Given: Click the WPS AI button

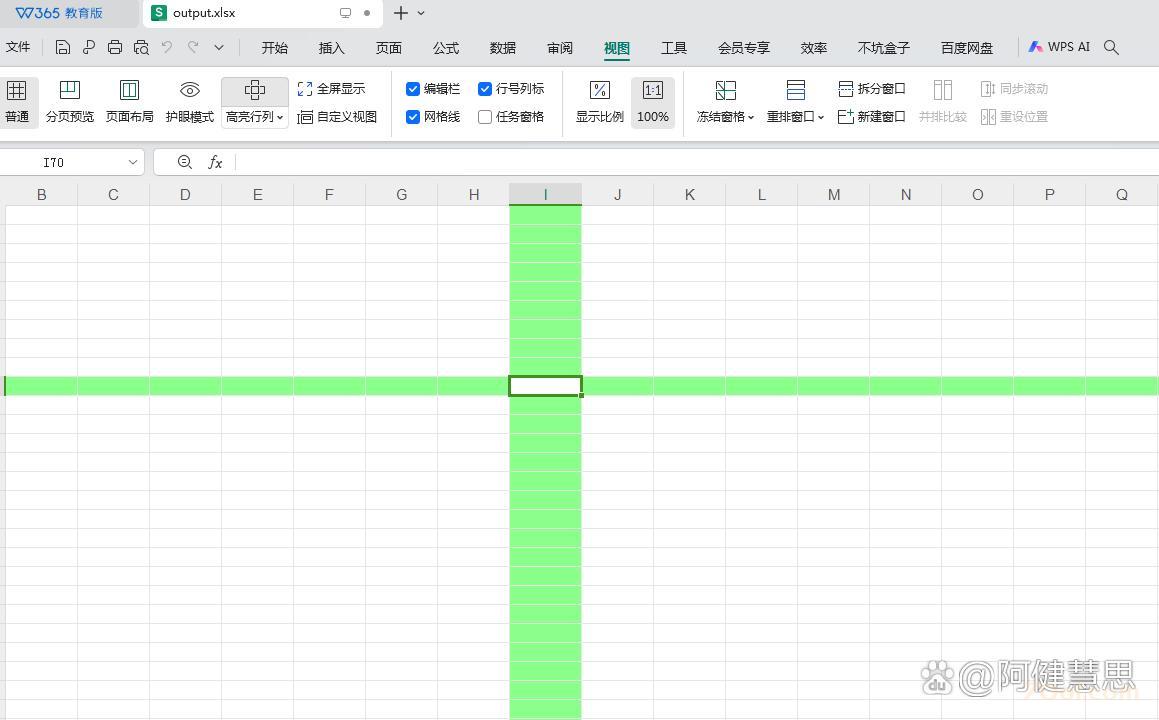Looking at the screenshot, I should 1059,46.
